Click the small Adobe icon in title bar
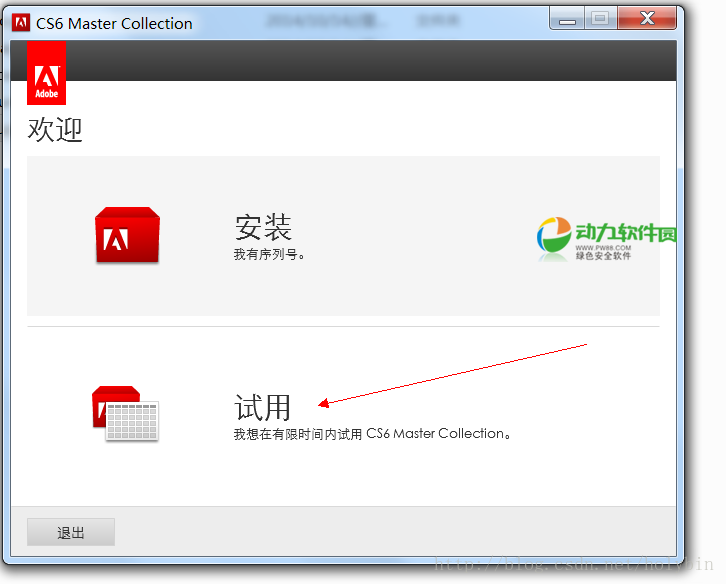Viewport: 726px width, 584px height. [21, 23]
